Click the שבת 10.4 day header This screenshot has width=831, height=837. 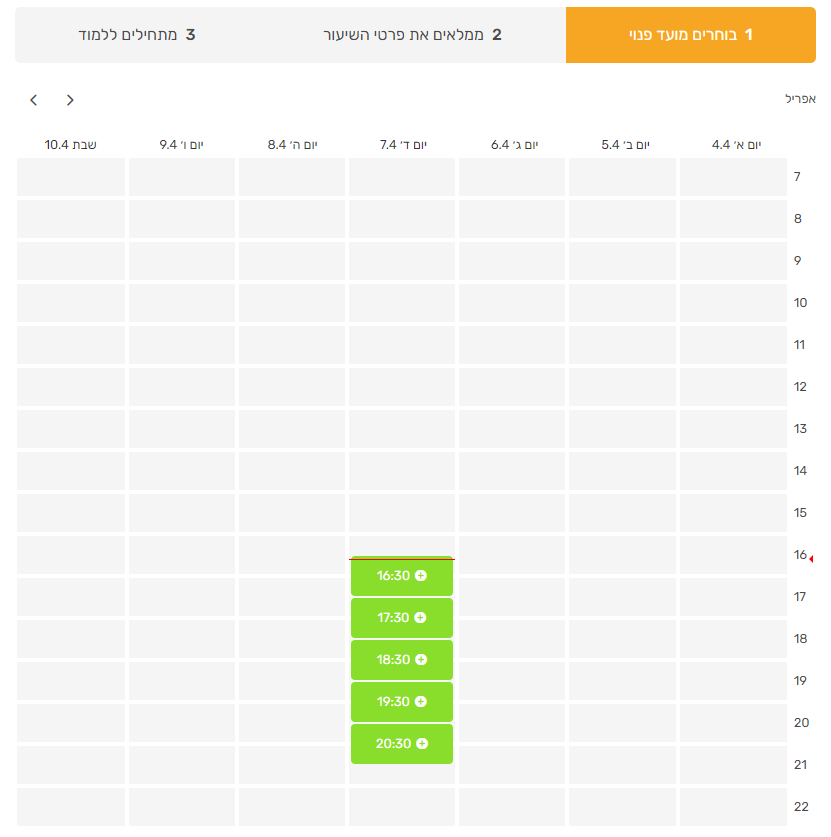point(71,145)
